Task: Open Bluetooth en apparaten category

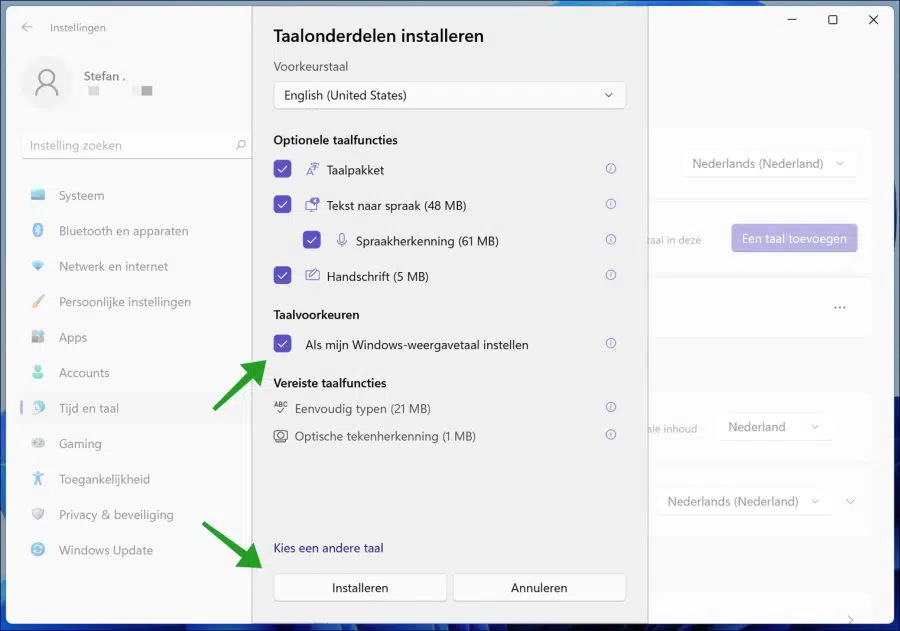Action: tap(135, 231)
